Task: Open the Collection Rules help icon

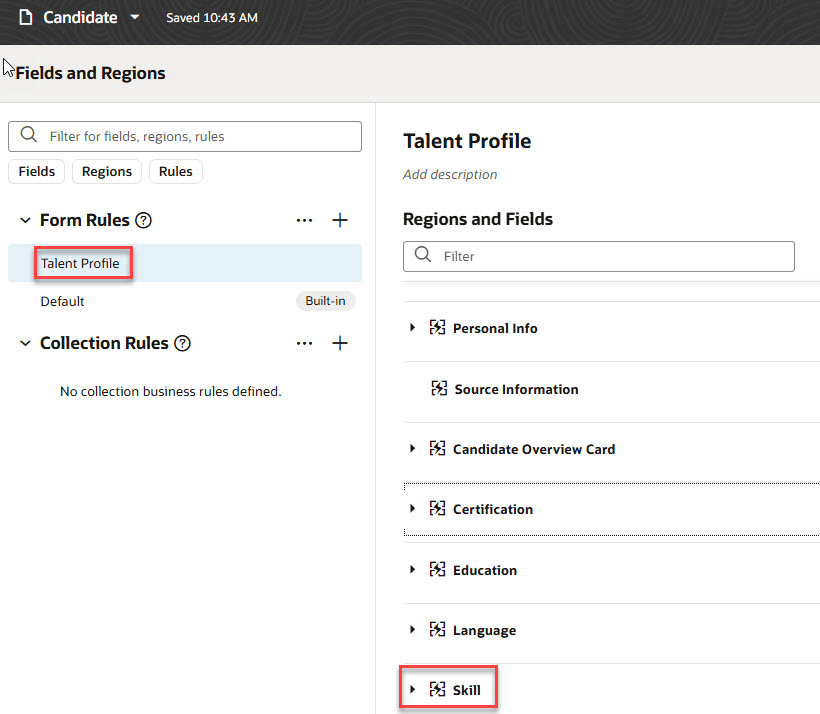Action: [x=182, y=343]
